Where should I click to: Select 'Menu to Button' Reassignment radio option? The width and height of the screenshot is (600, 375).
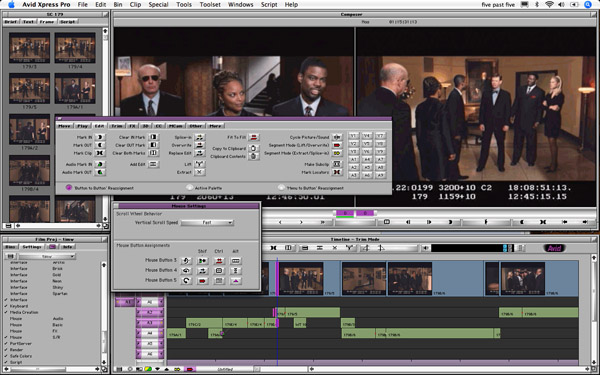[282, 188]
